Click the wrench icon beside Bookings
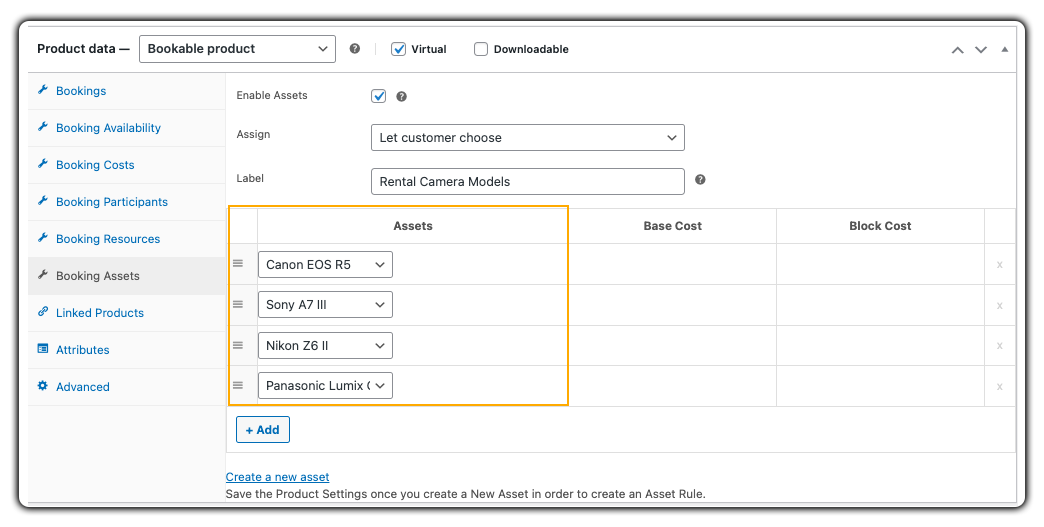1044x527 pixels. click(x=43, y=90)
